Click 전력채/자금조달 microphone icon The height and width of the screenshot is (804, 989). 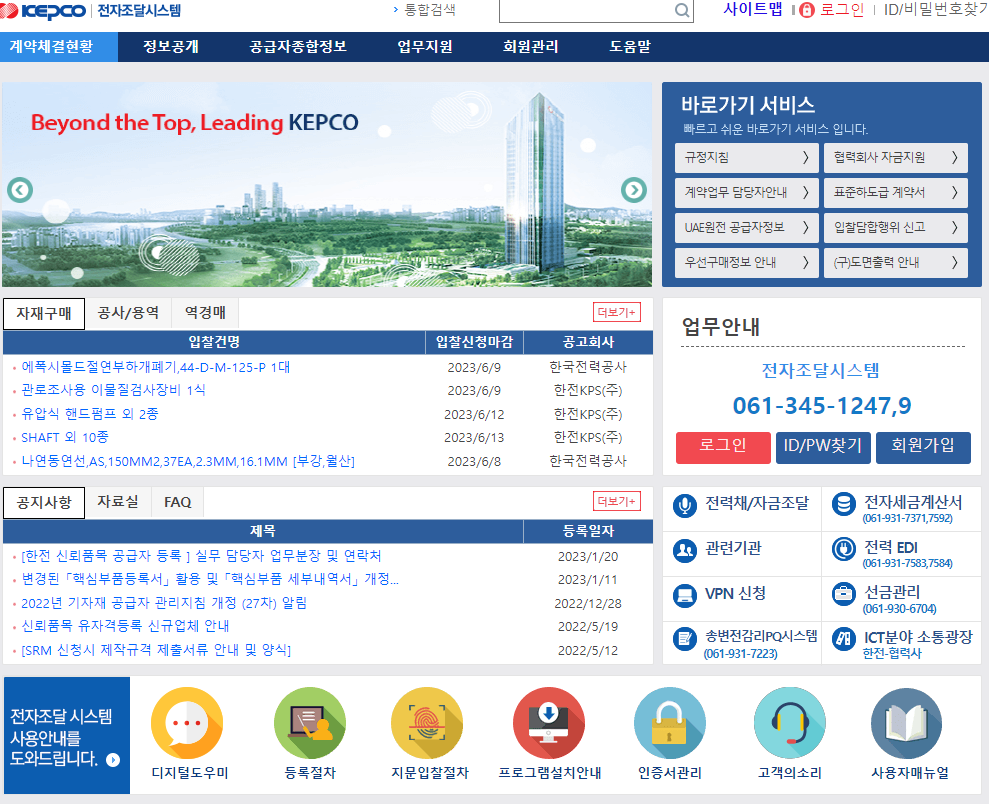[x=684, y=505]
